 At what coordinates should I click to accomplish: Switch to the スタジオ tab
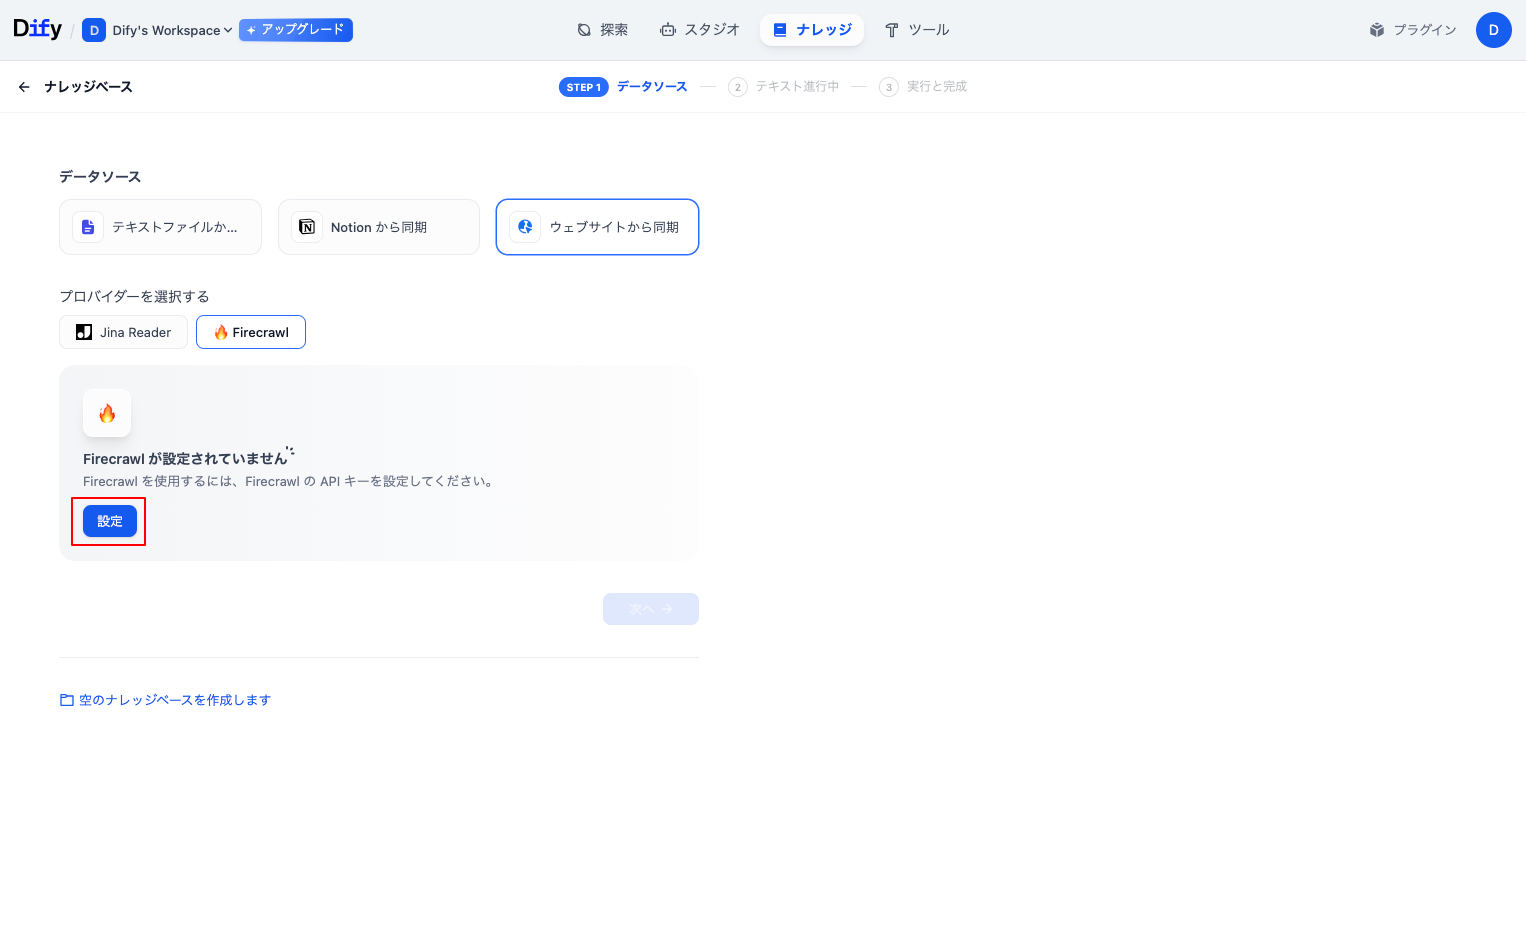(700, 30)
